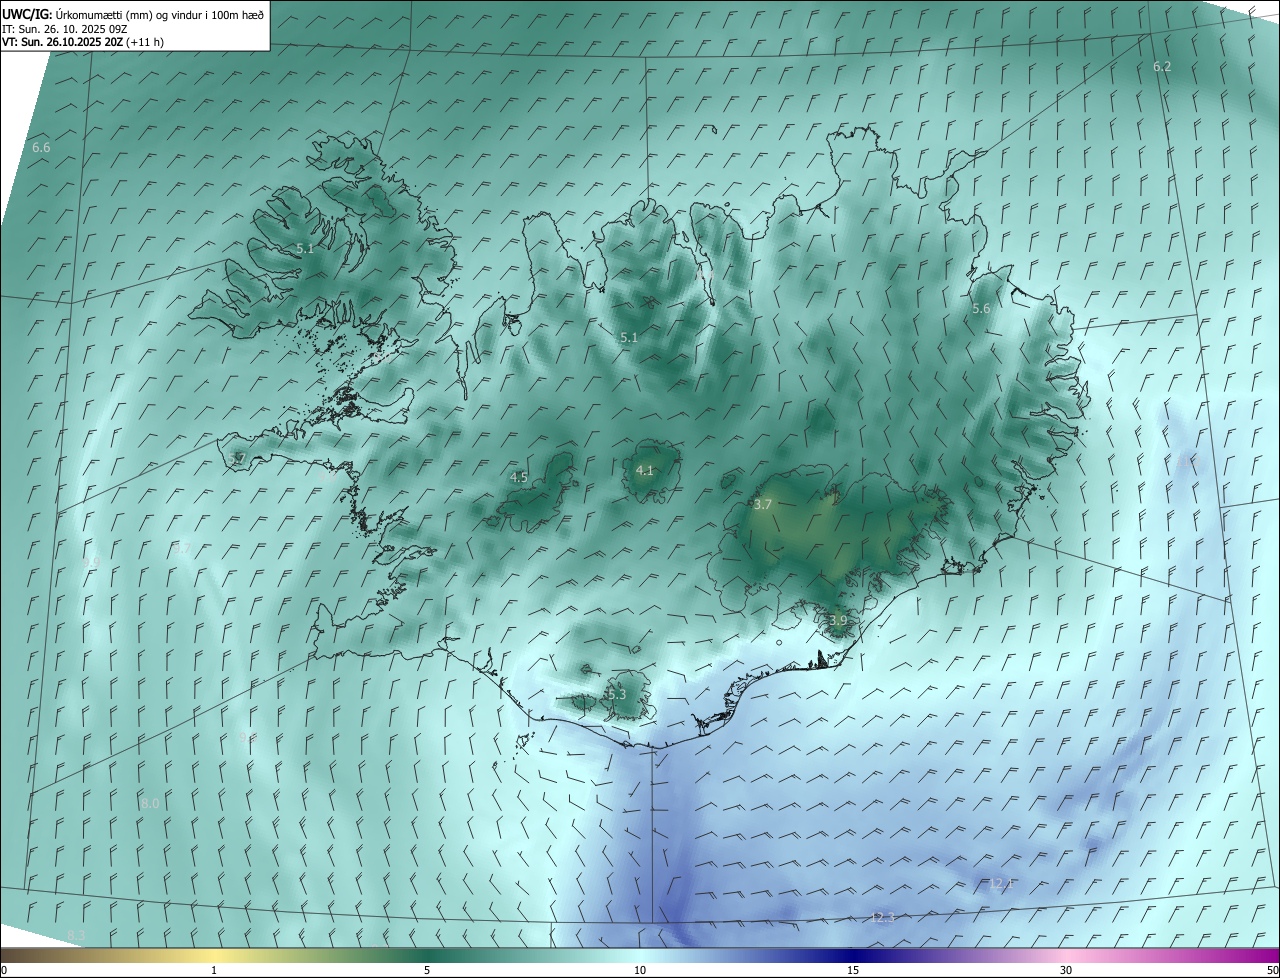
Task: Click the 4.5 value on Langjökull glacier
Action: point(519,478)
